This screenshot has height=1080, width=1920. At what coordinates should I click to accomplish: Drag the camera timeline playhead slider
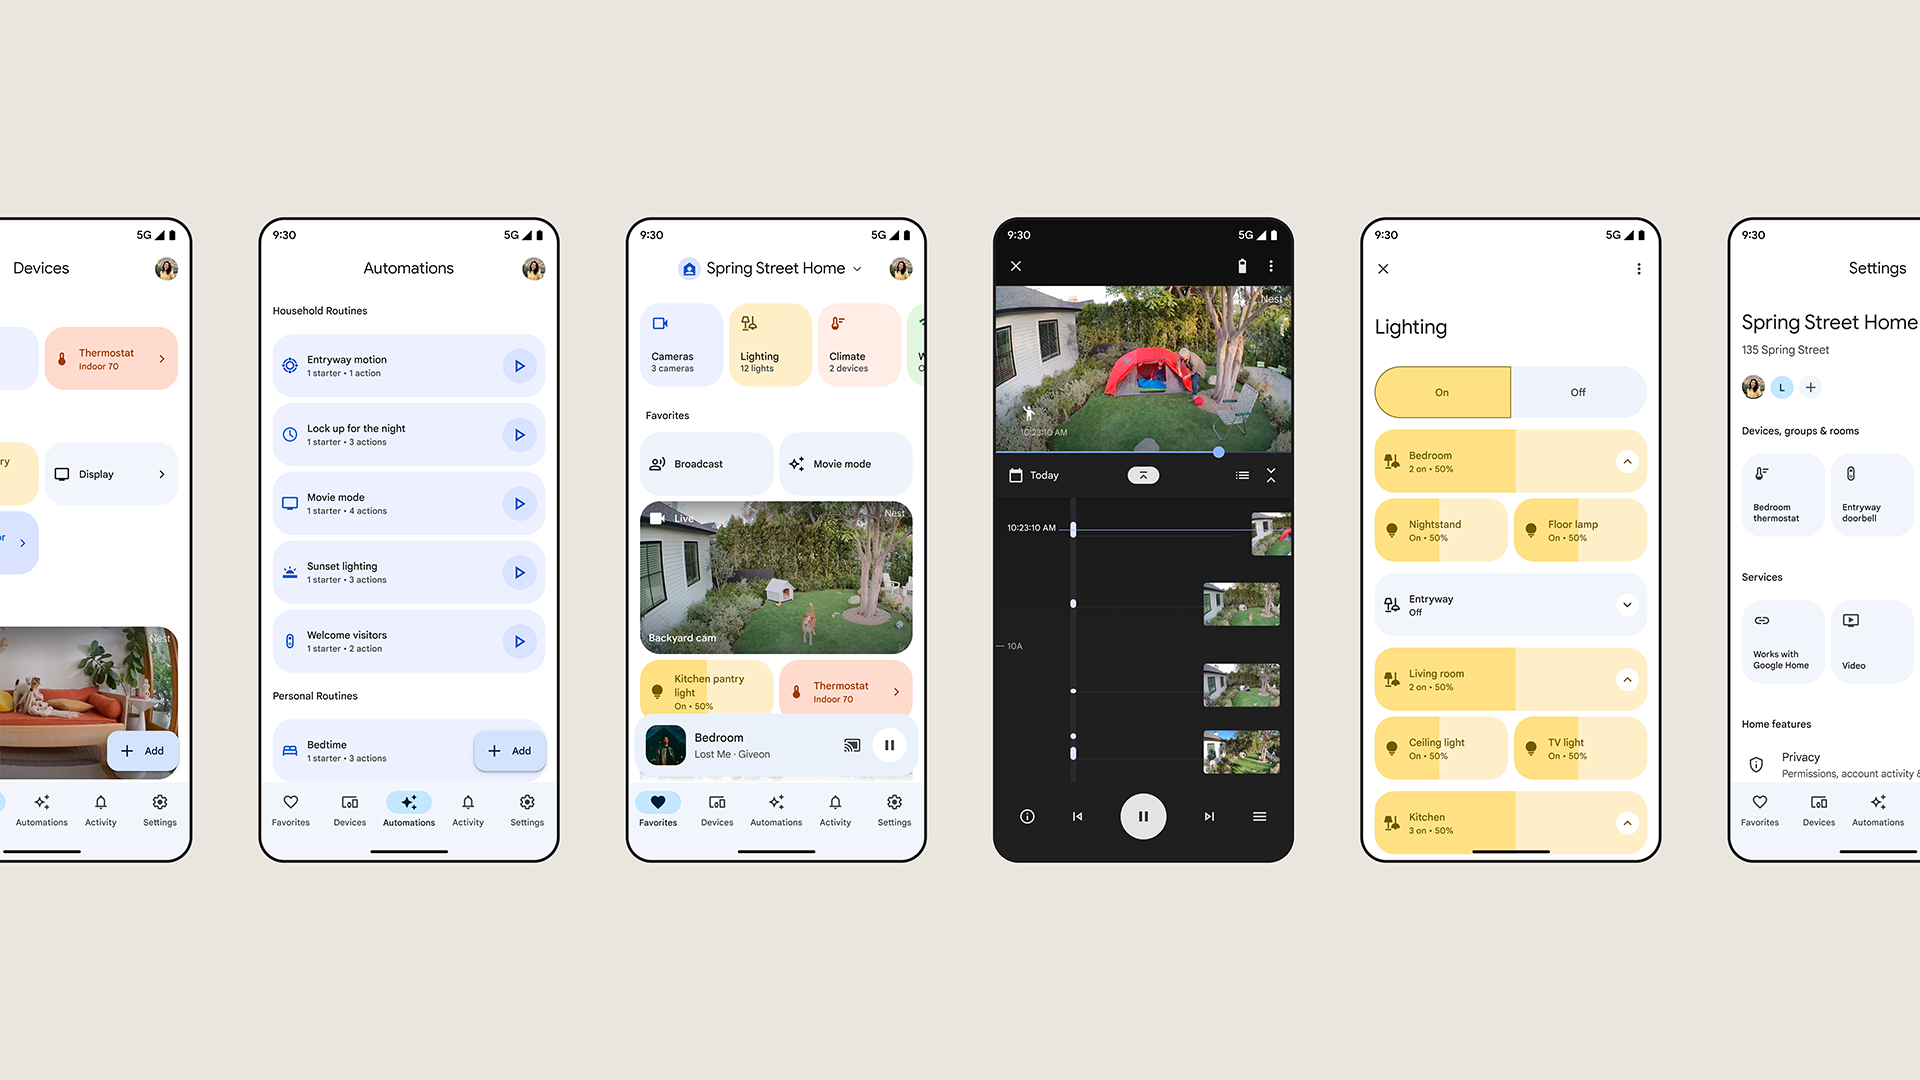click(x=1218, y=452)
